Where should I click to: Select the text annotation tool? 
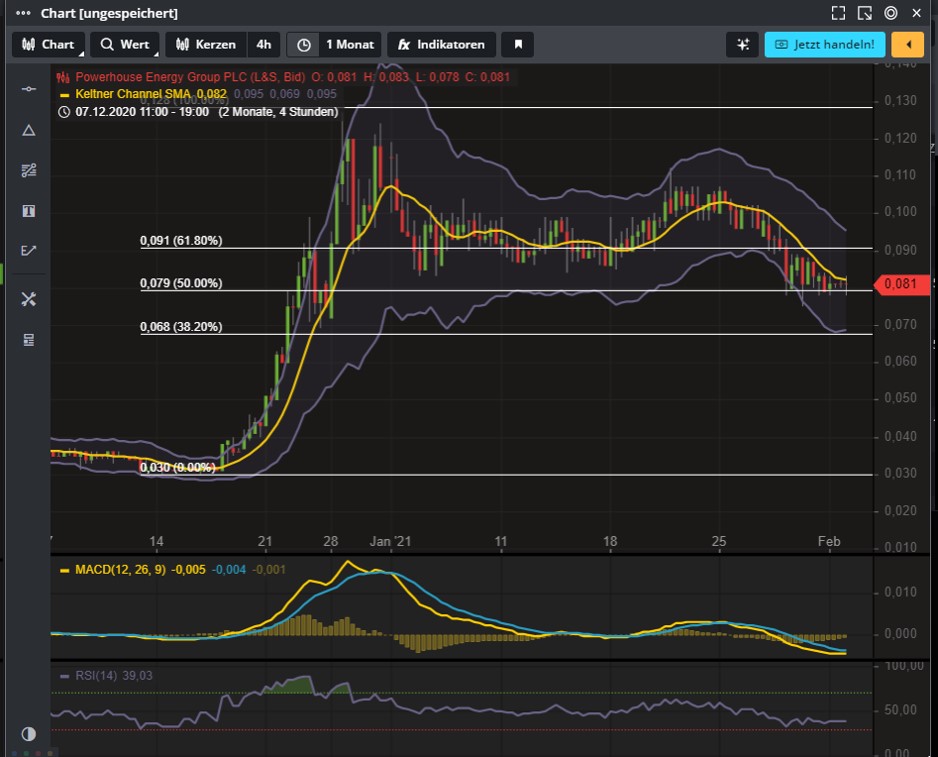(x=28, y=211)
